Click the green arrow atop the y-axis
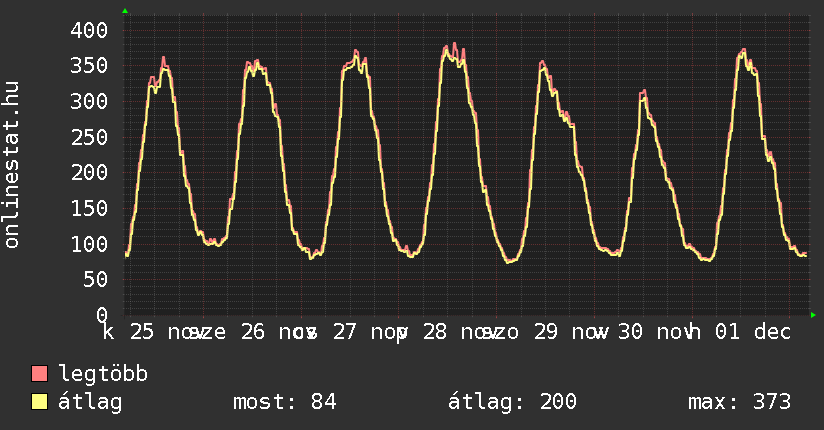 [125, 11]
